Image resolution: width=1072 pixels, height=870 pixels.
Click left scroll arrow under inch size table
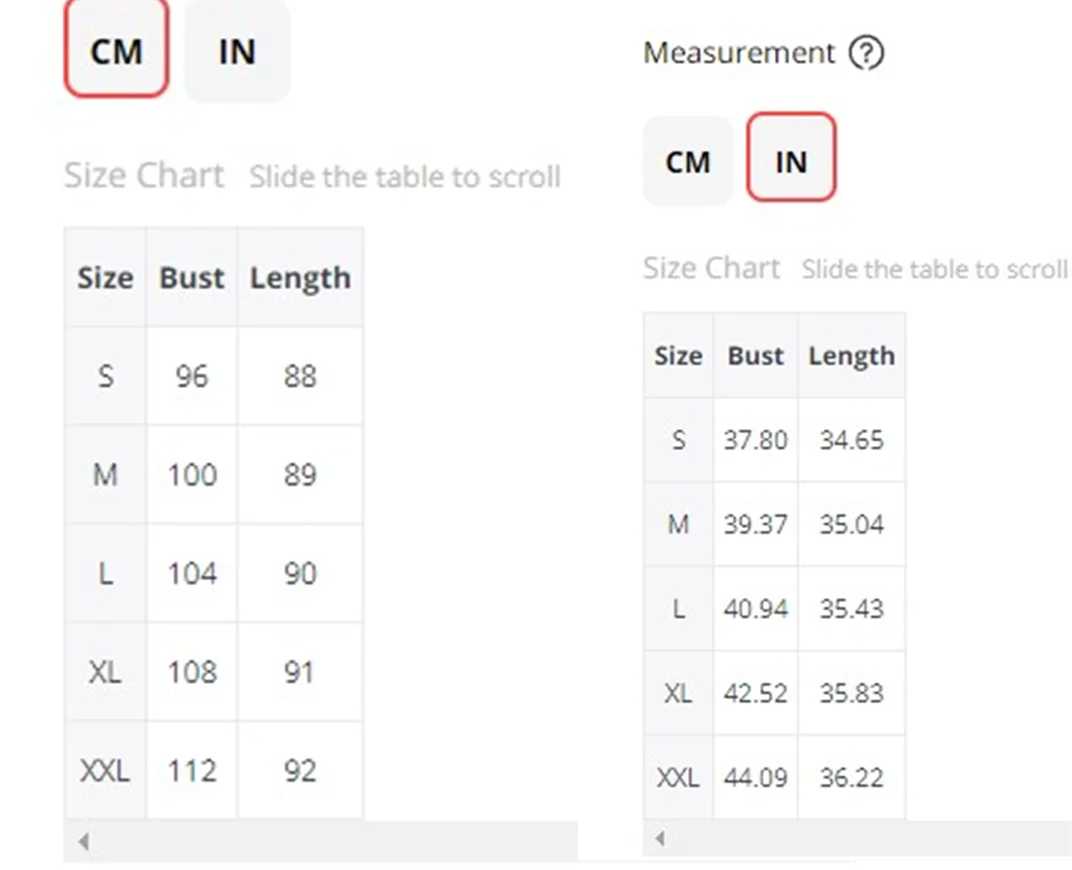(x=660, y=838)
